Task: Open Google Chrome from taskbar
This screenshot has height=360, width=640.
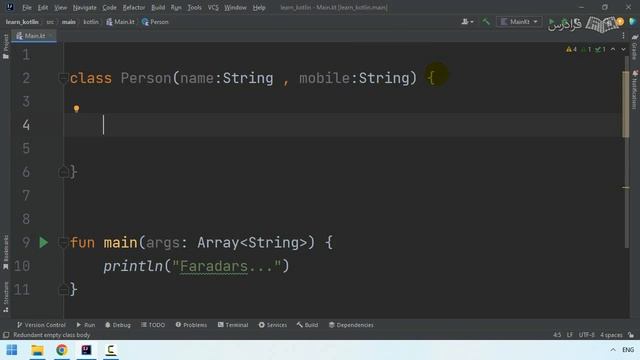Action: [62, 350]
